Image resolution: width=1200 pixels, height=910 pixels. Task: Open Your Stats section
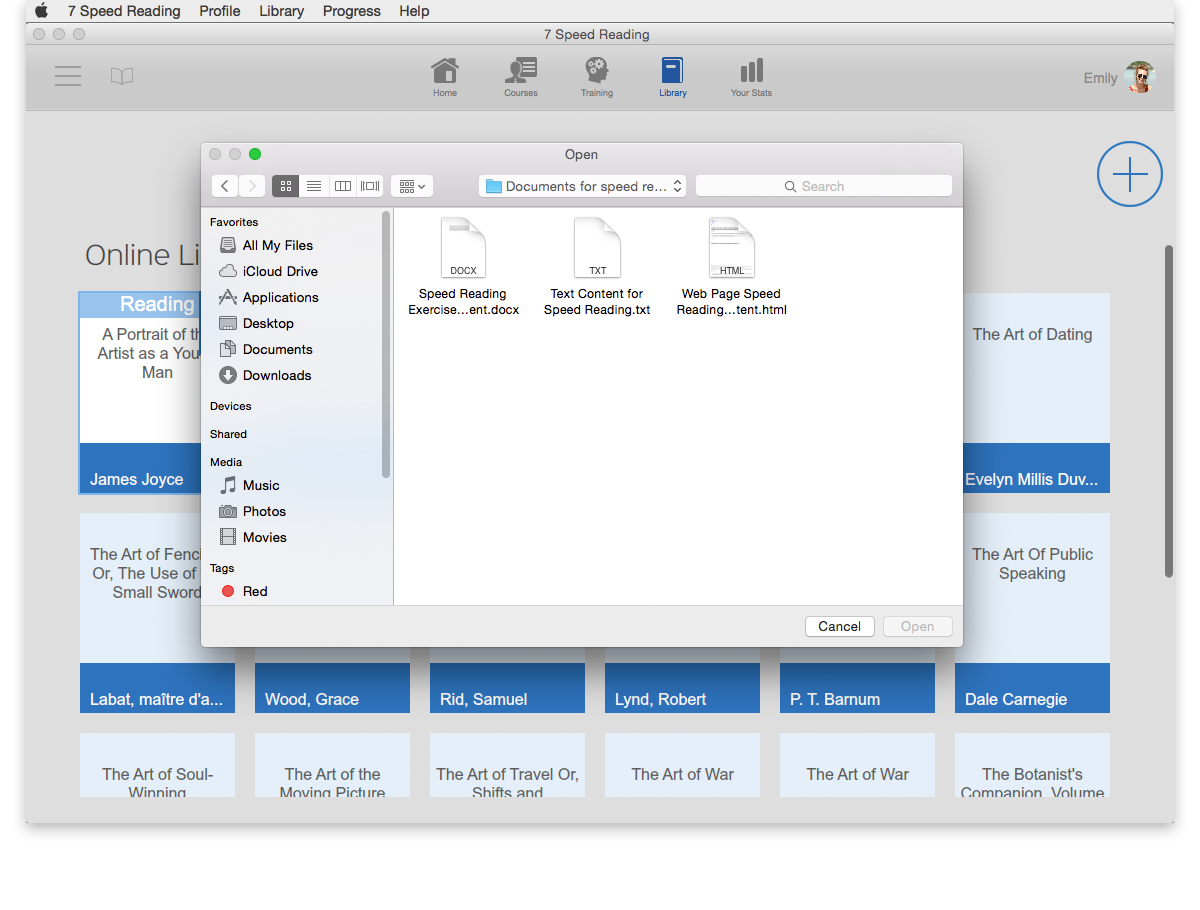[751, 77]
